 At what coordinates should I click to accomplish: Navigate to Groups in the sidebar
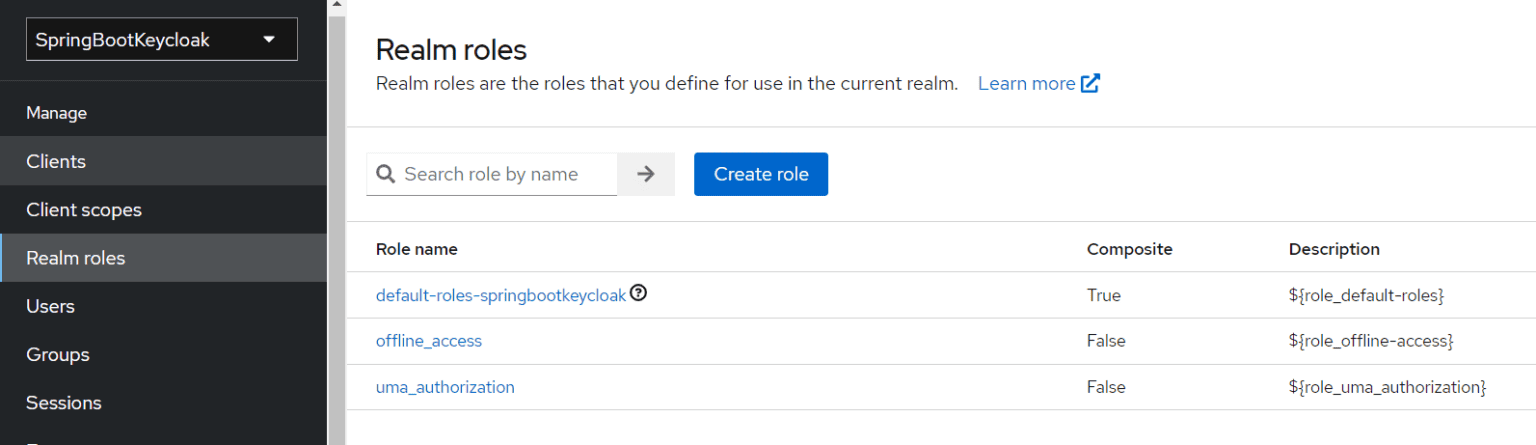click(58, 355)
